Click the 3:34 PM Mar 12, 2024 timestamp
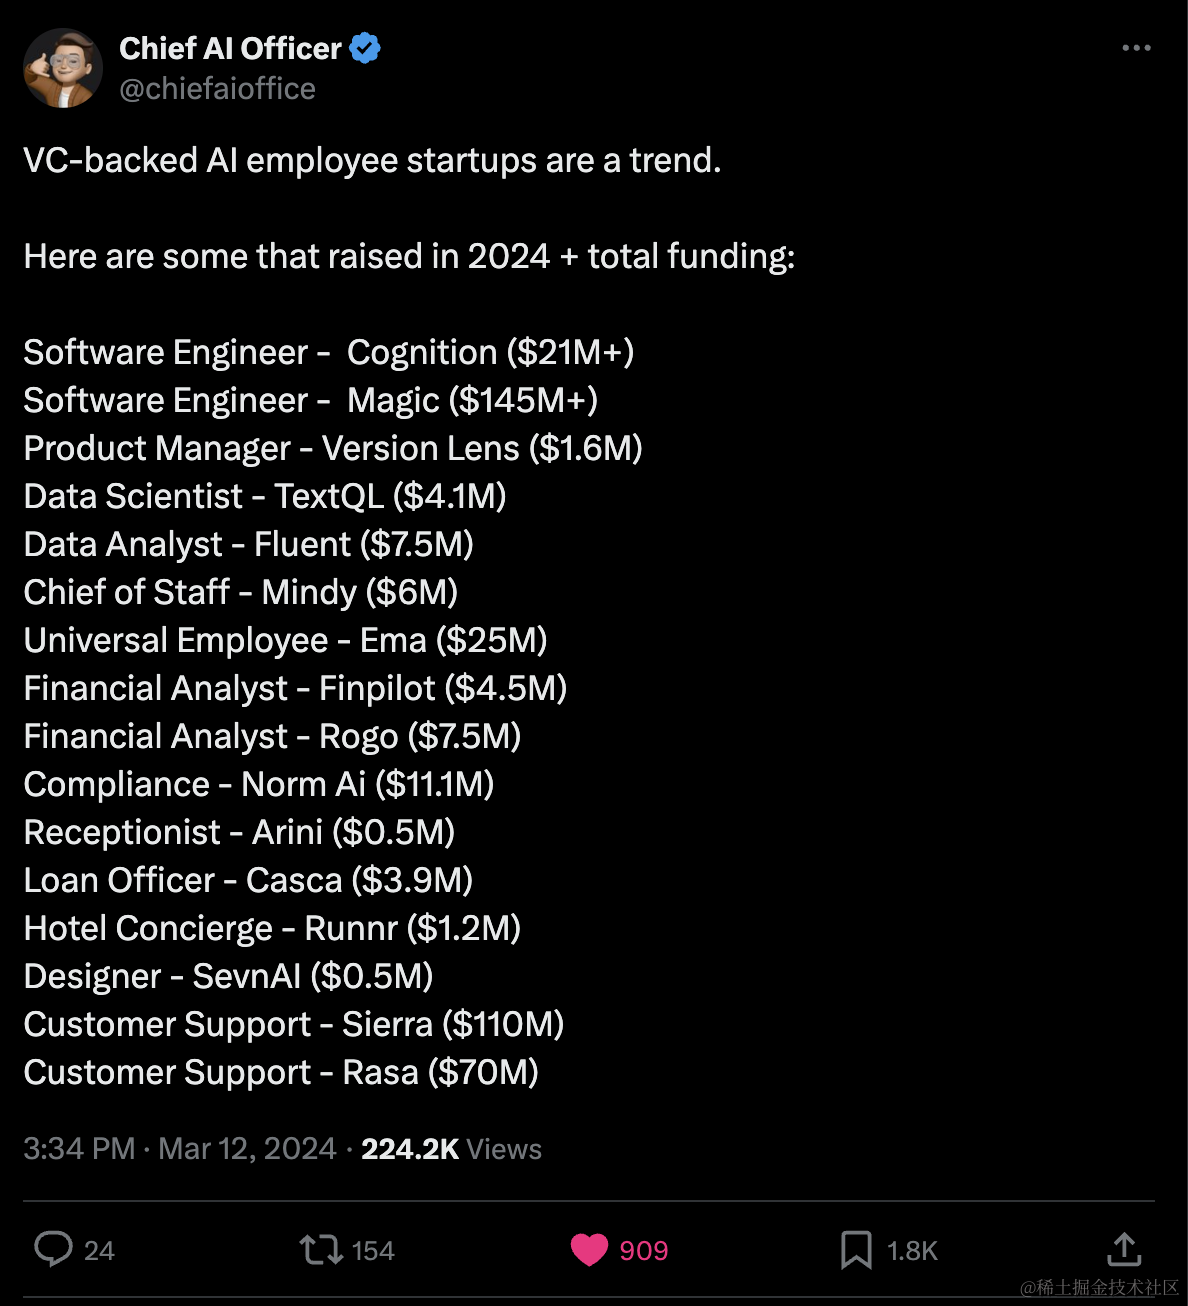This screenshot has height=1306, width=1188. pos(179,1148)
